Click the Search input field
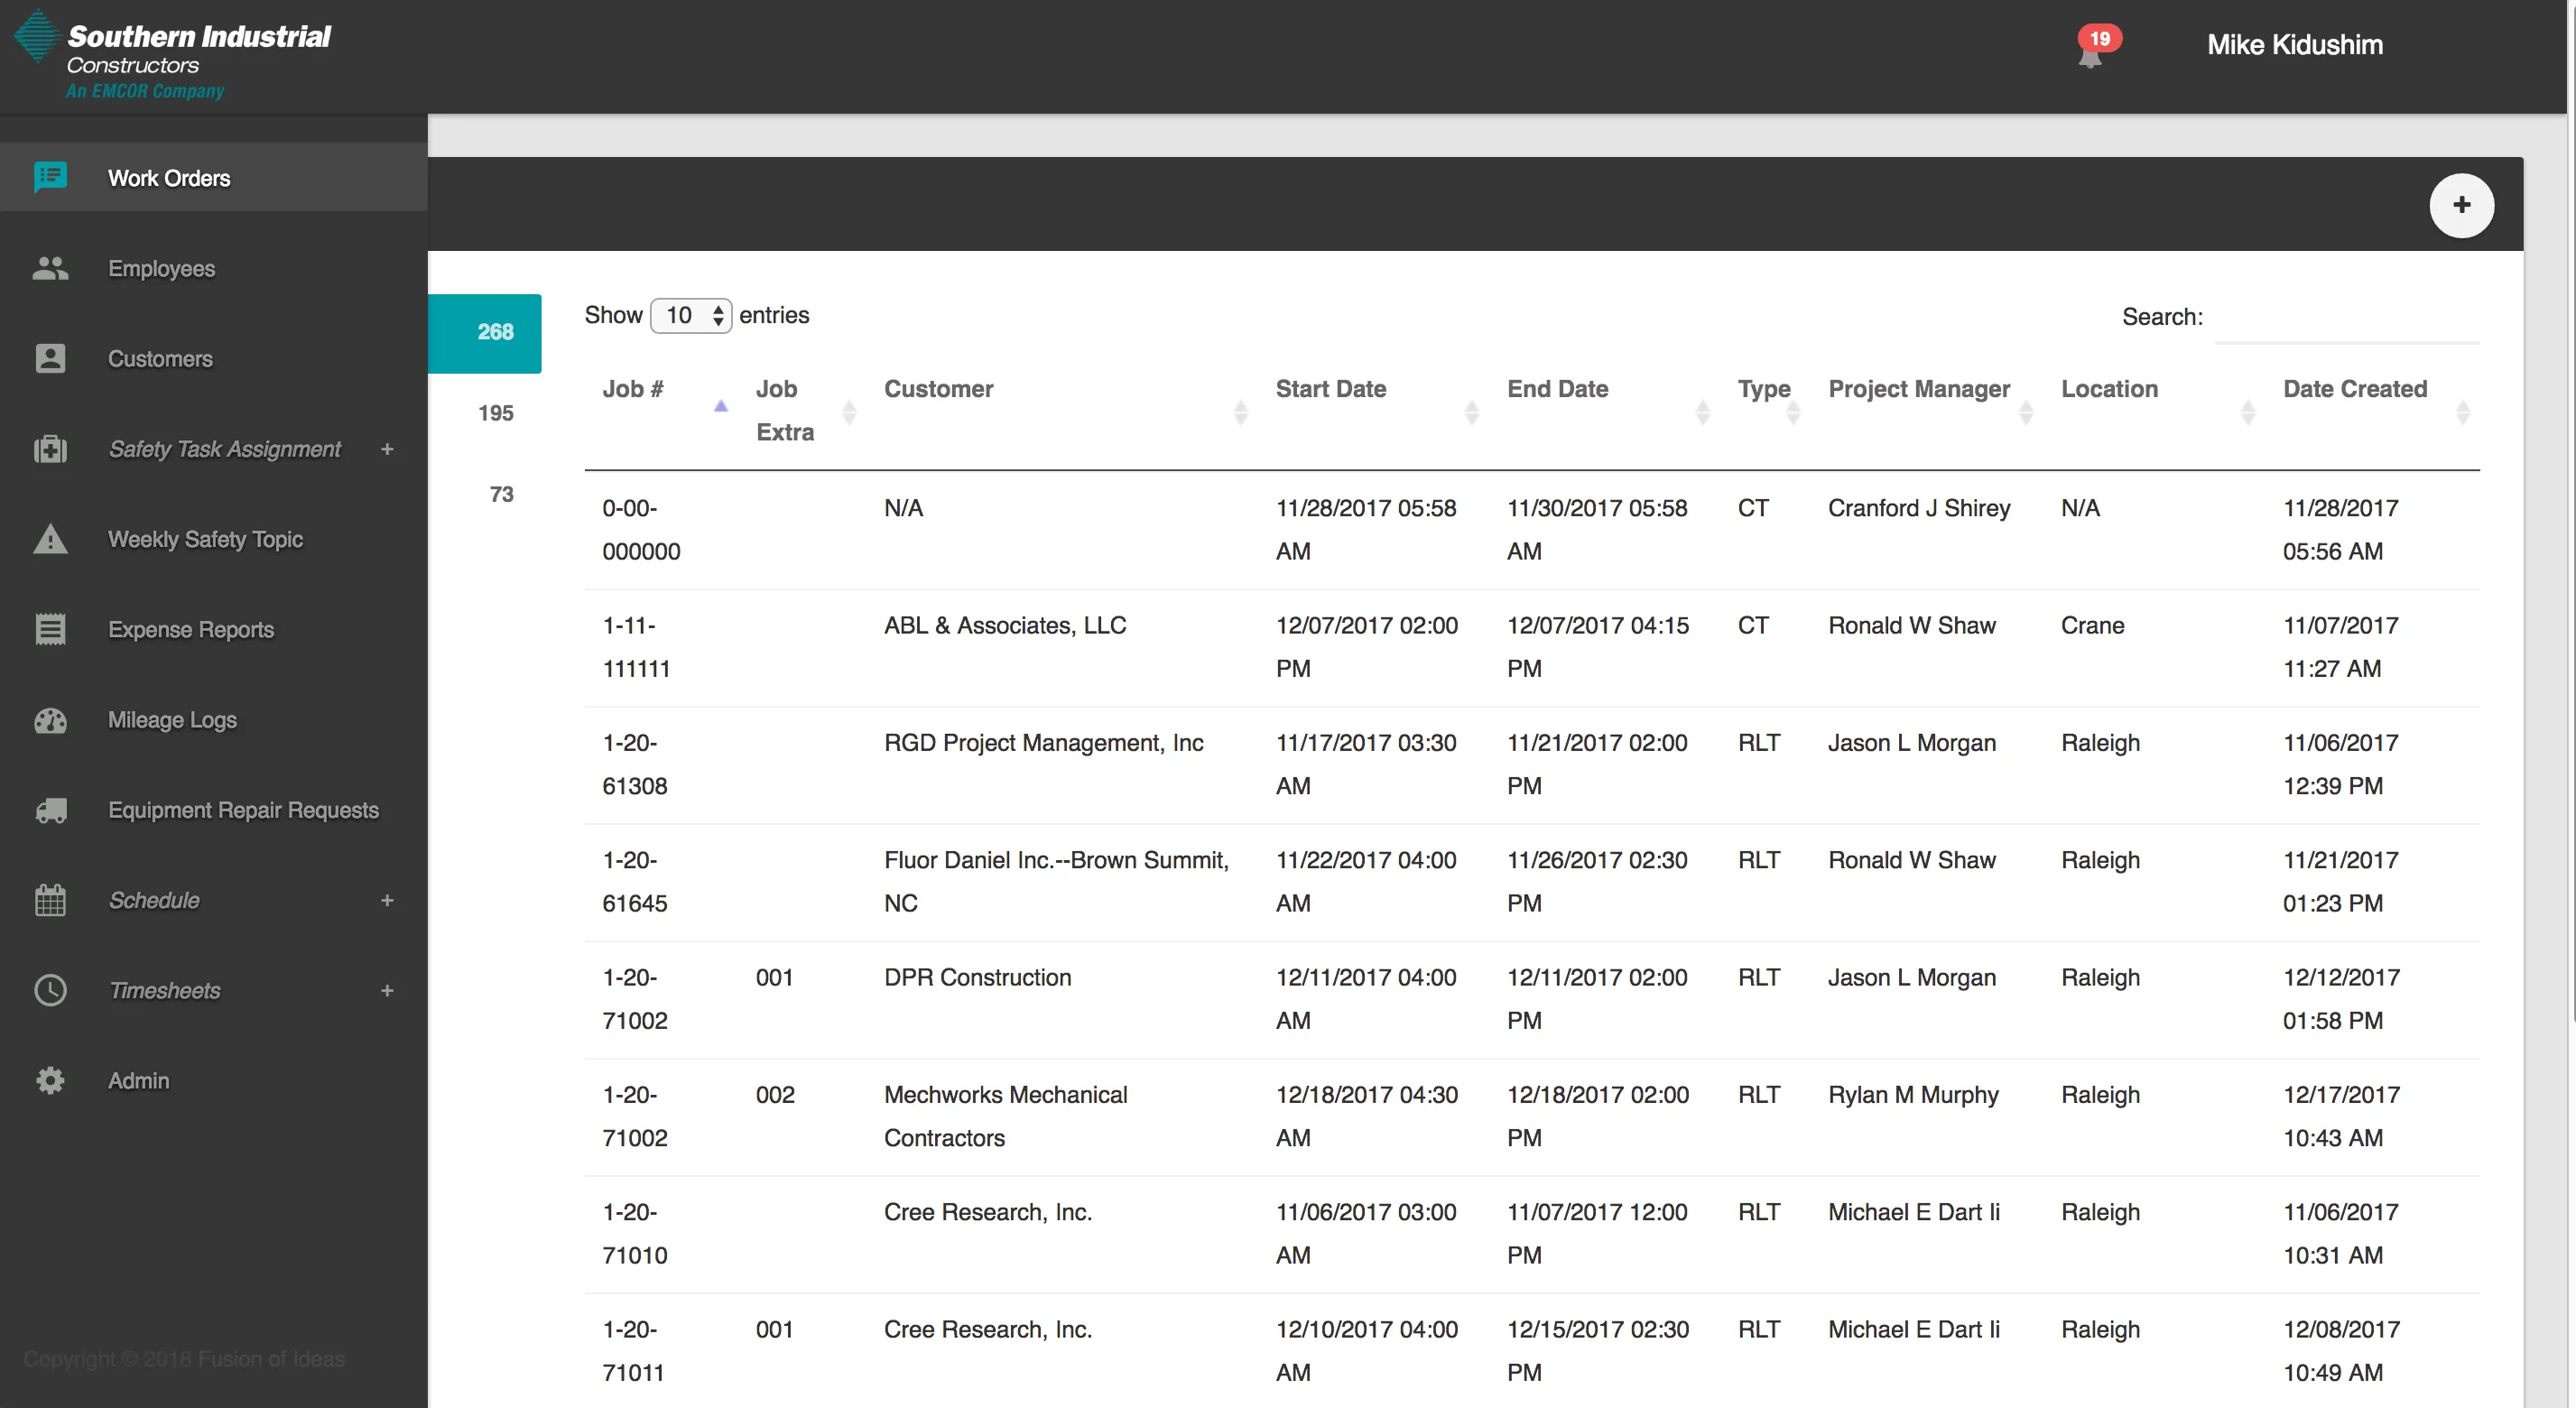Screen dimensions: 2576x1408 point(2346,318)
